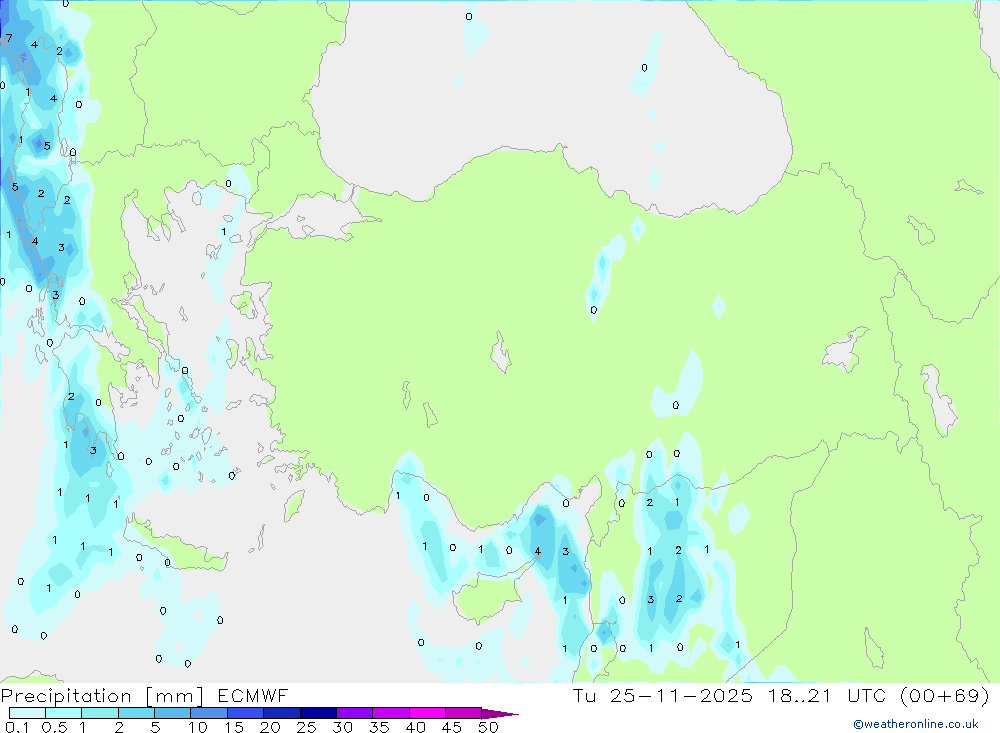Viewport: 1000px width, 733px height.
Task: Click the '(00+69)' forecast offset text
Action: coord(945,695)
